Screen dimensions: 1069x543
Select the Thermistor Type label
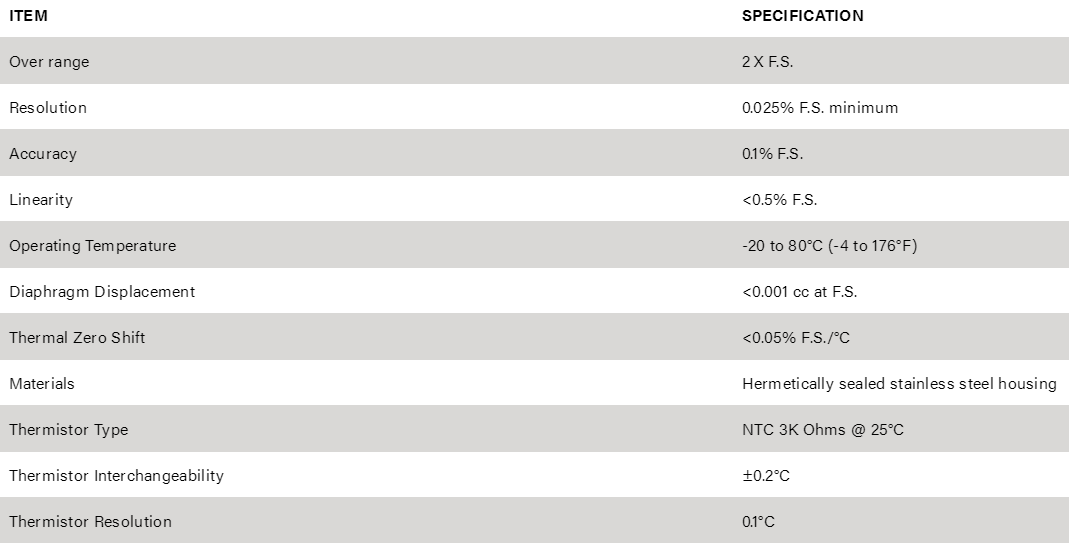[68, 430]
